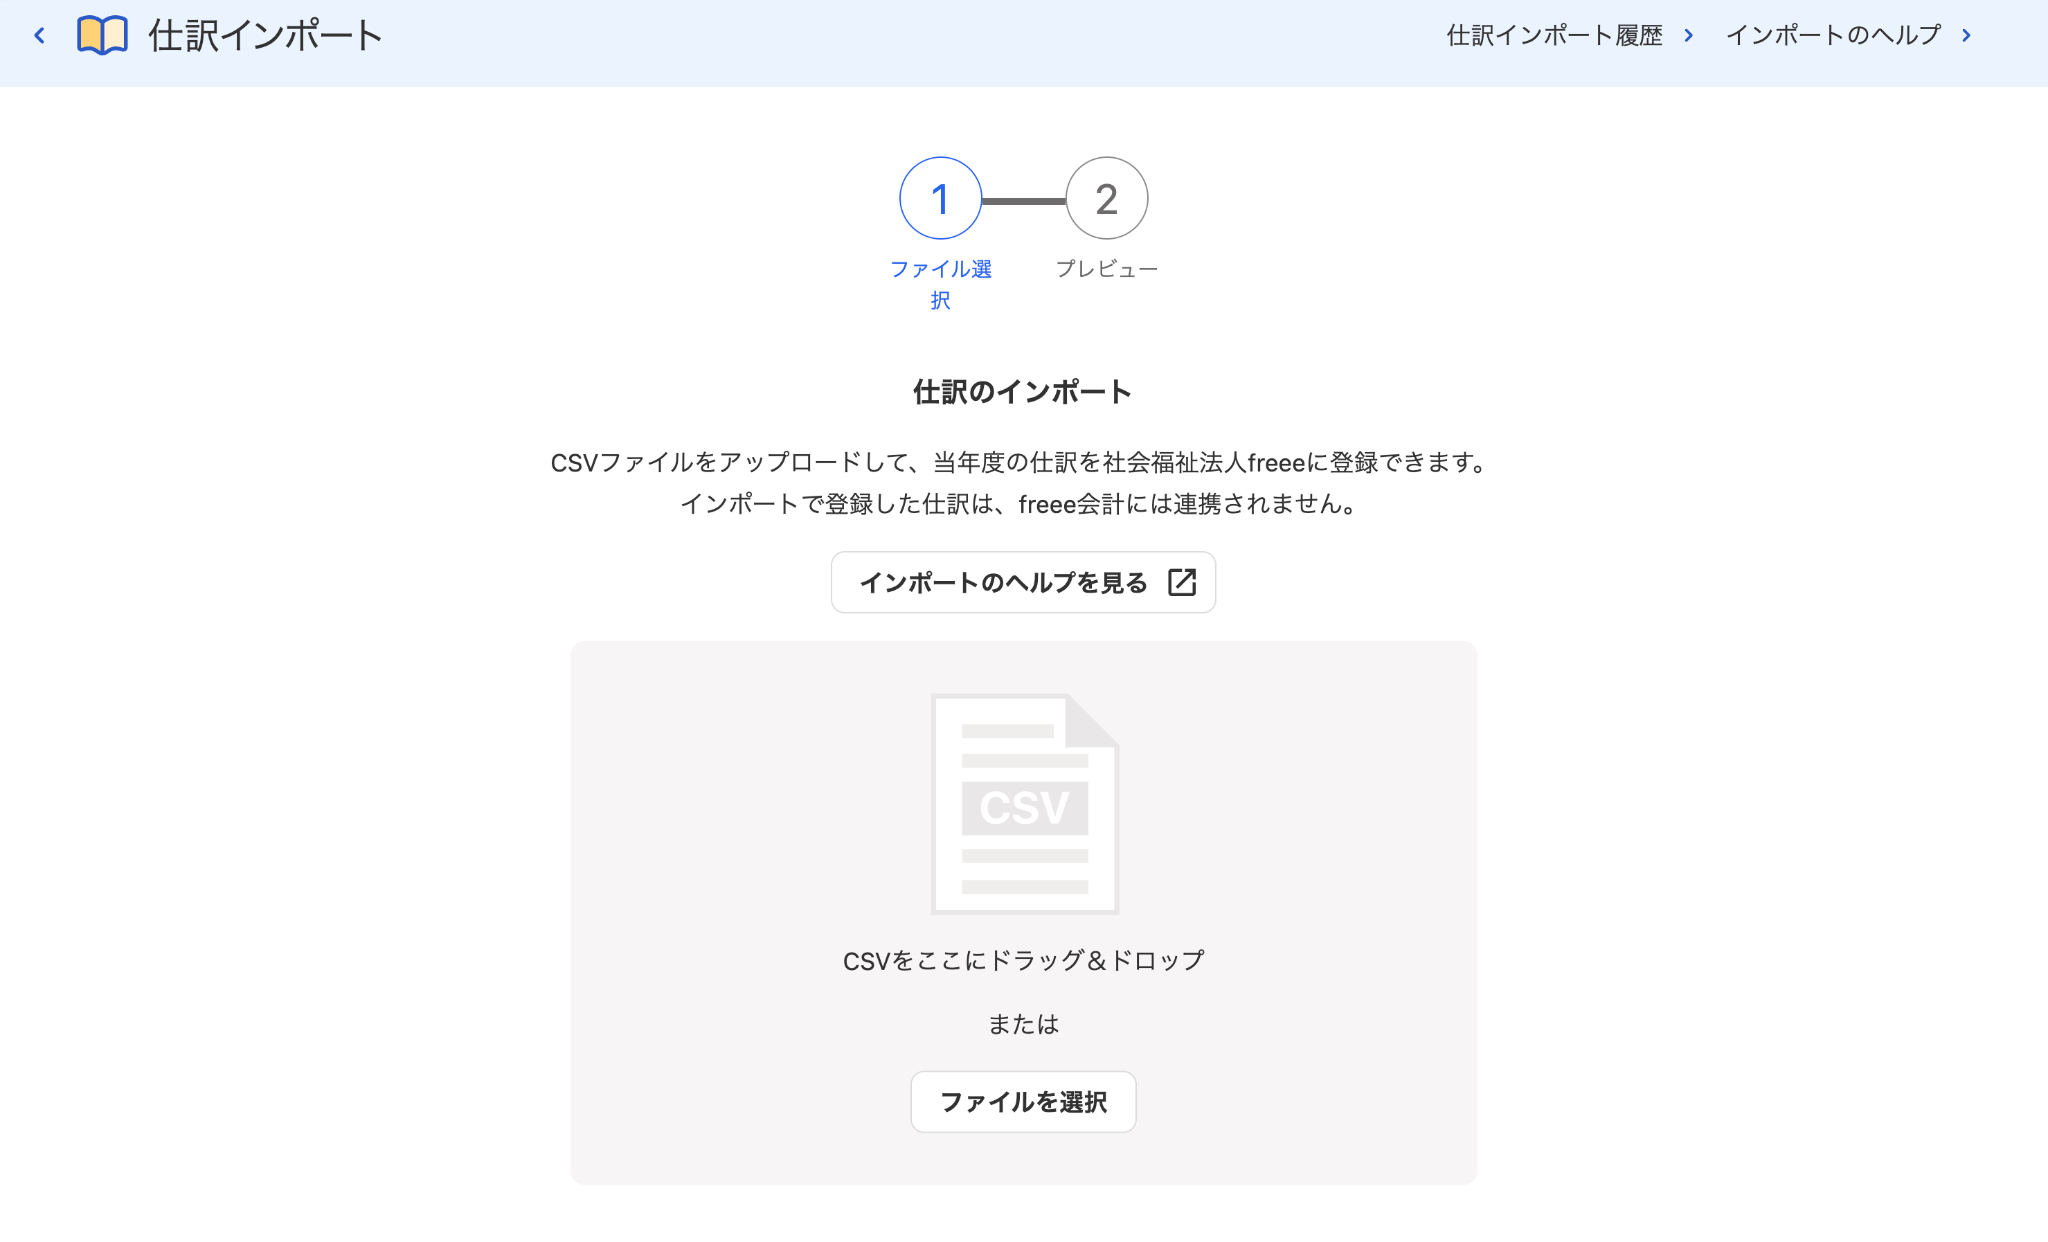The width and height of the screenshot is (2048, 1242).
Task: Click the ファイル選択 step label
Action: pos(940,284)
